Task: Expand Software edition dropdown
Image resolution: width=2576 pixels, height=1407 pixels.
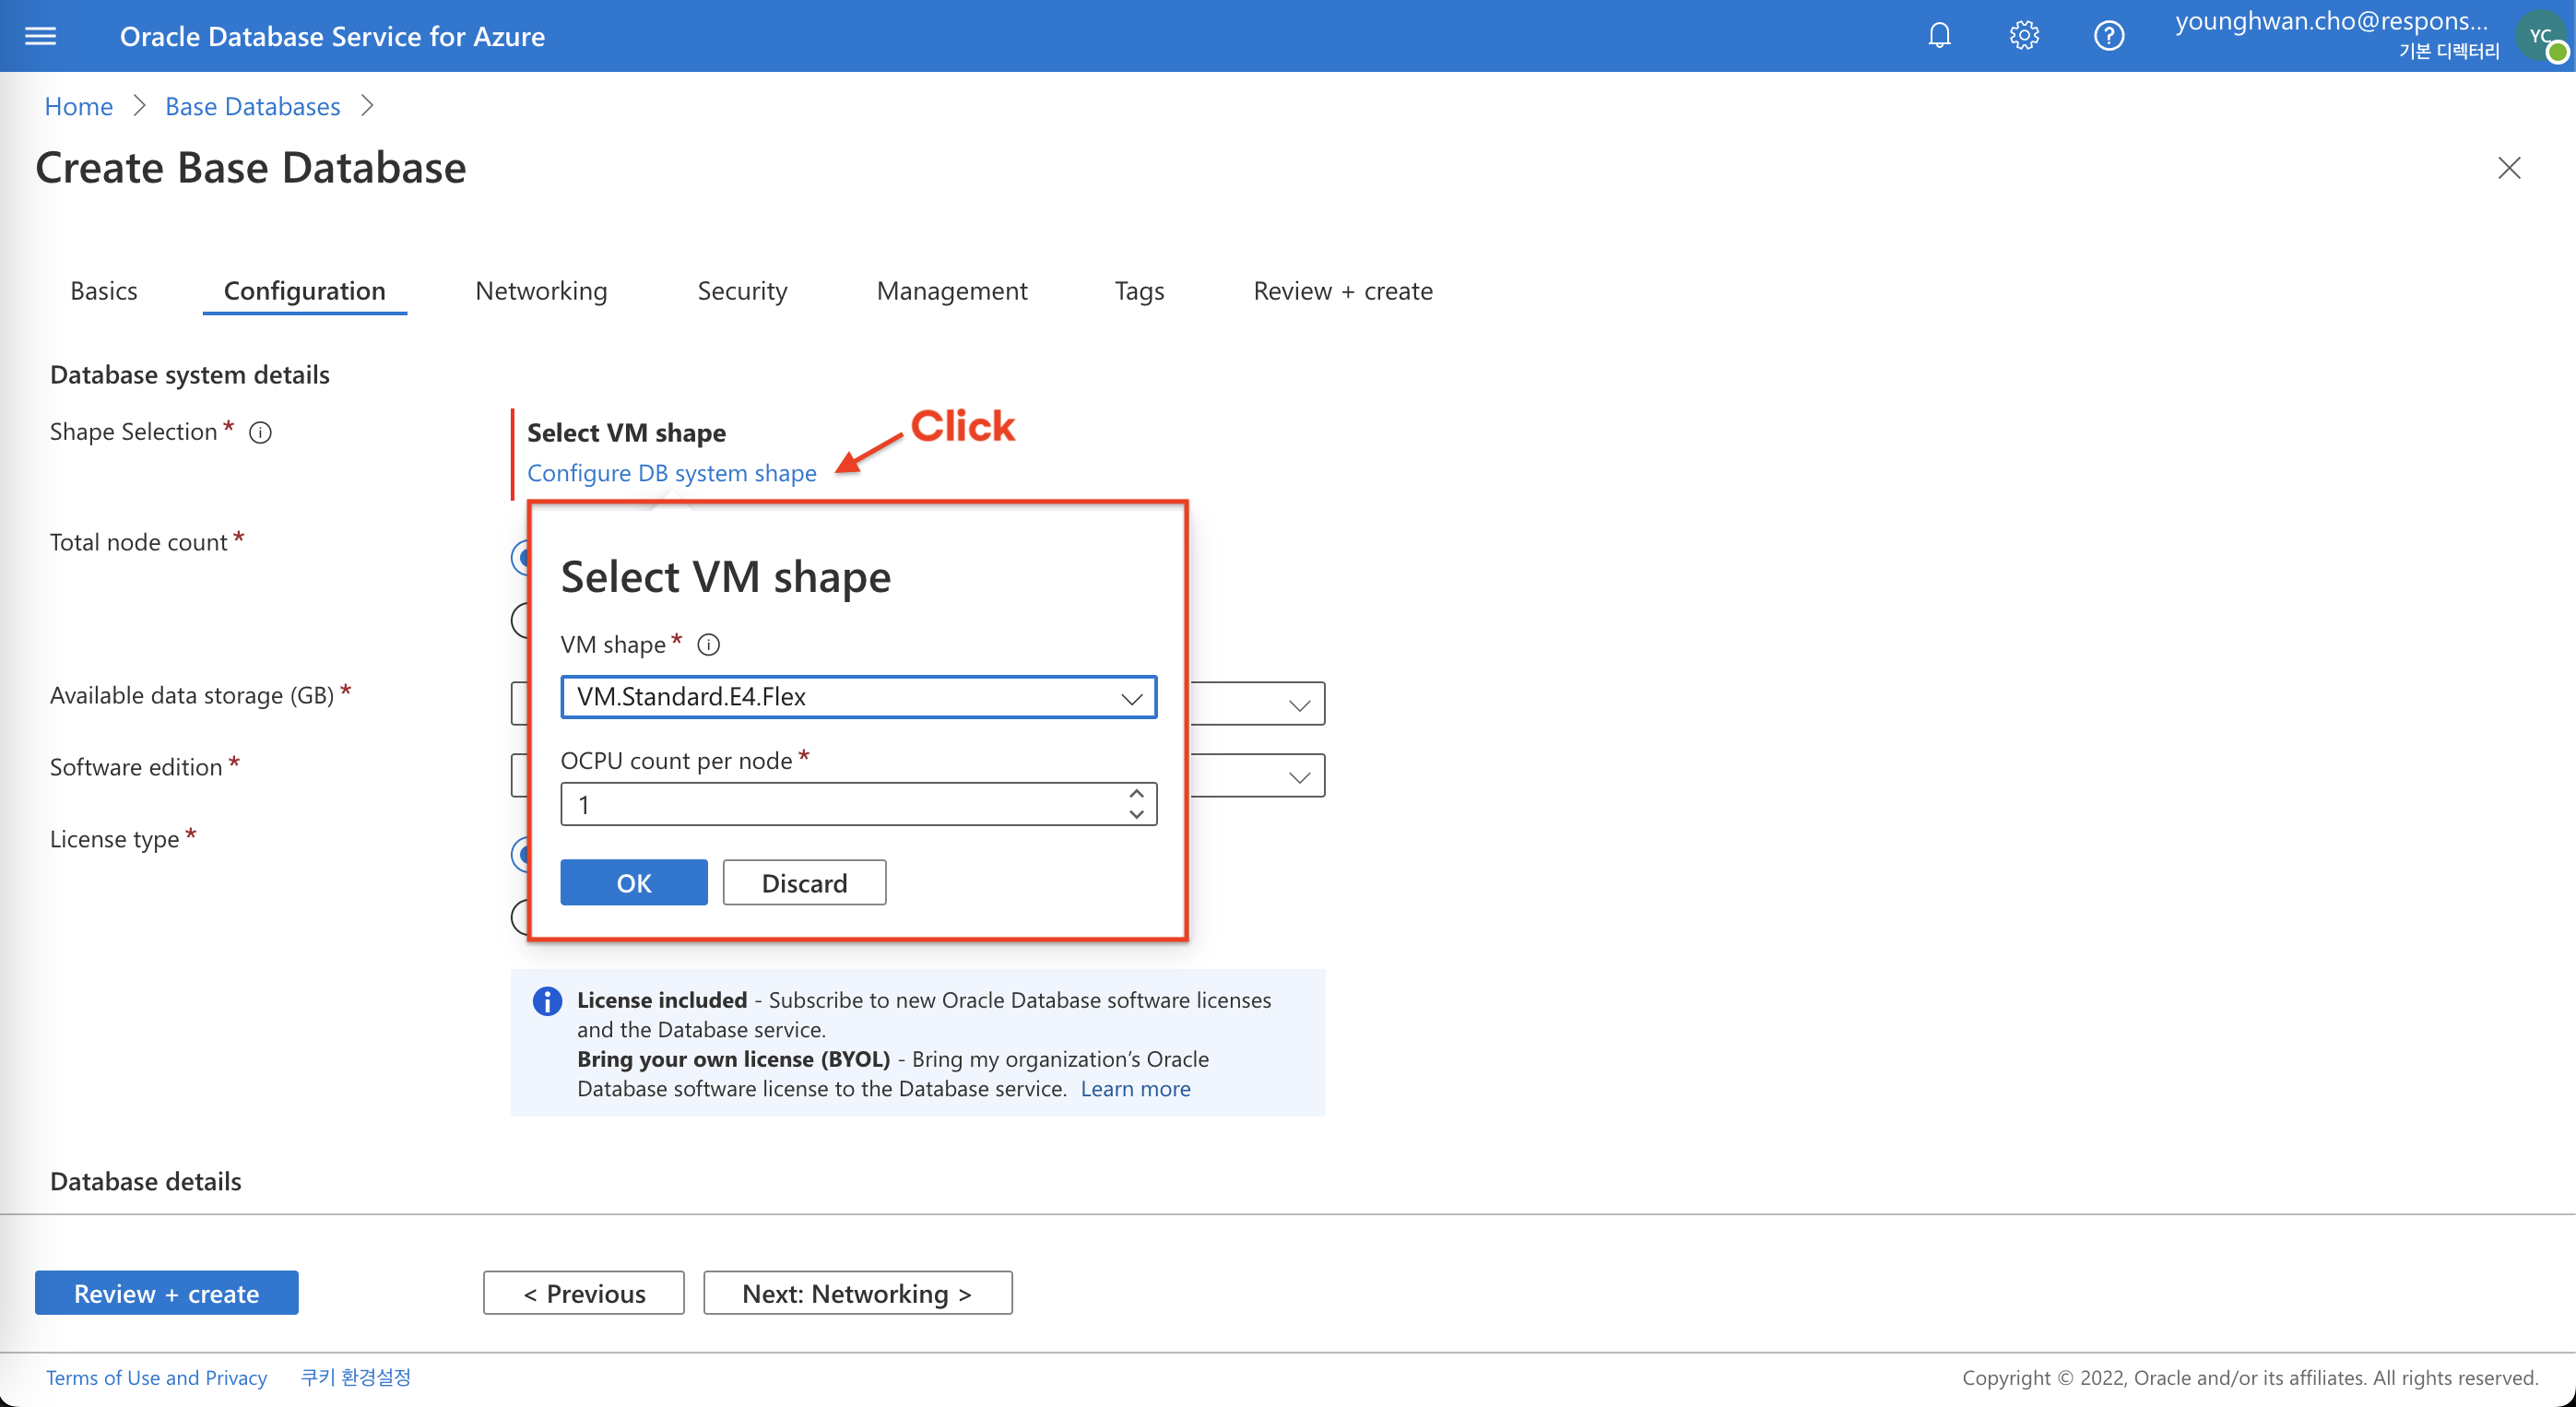Action: click(1299, 777)
